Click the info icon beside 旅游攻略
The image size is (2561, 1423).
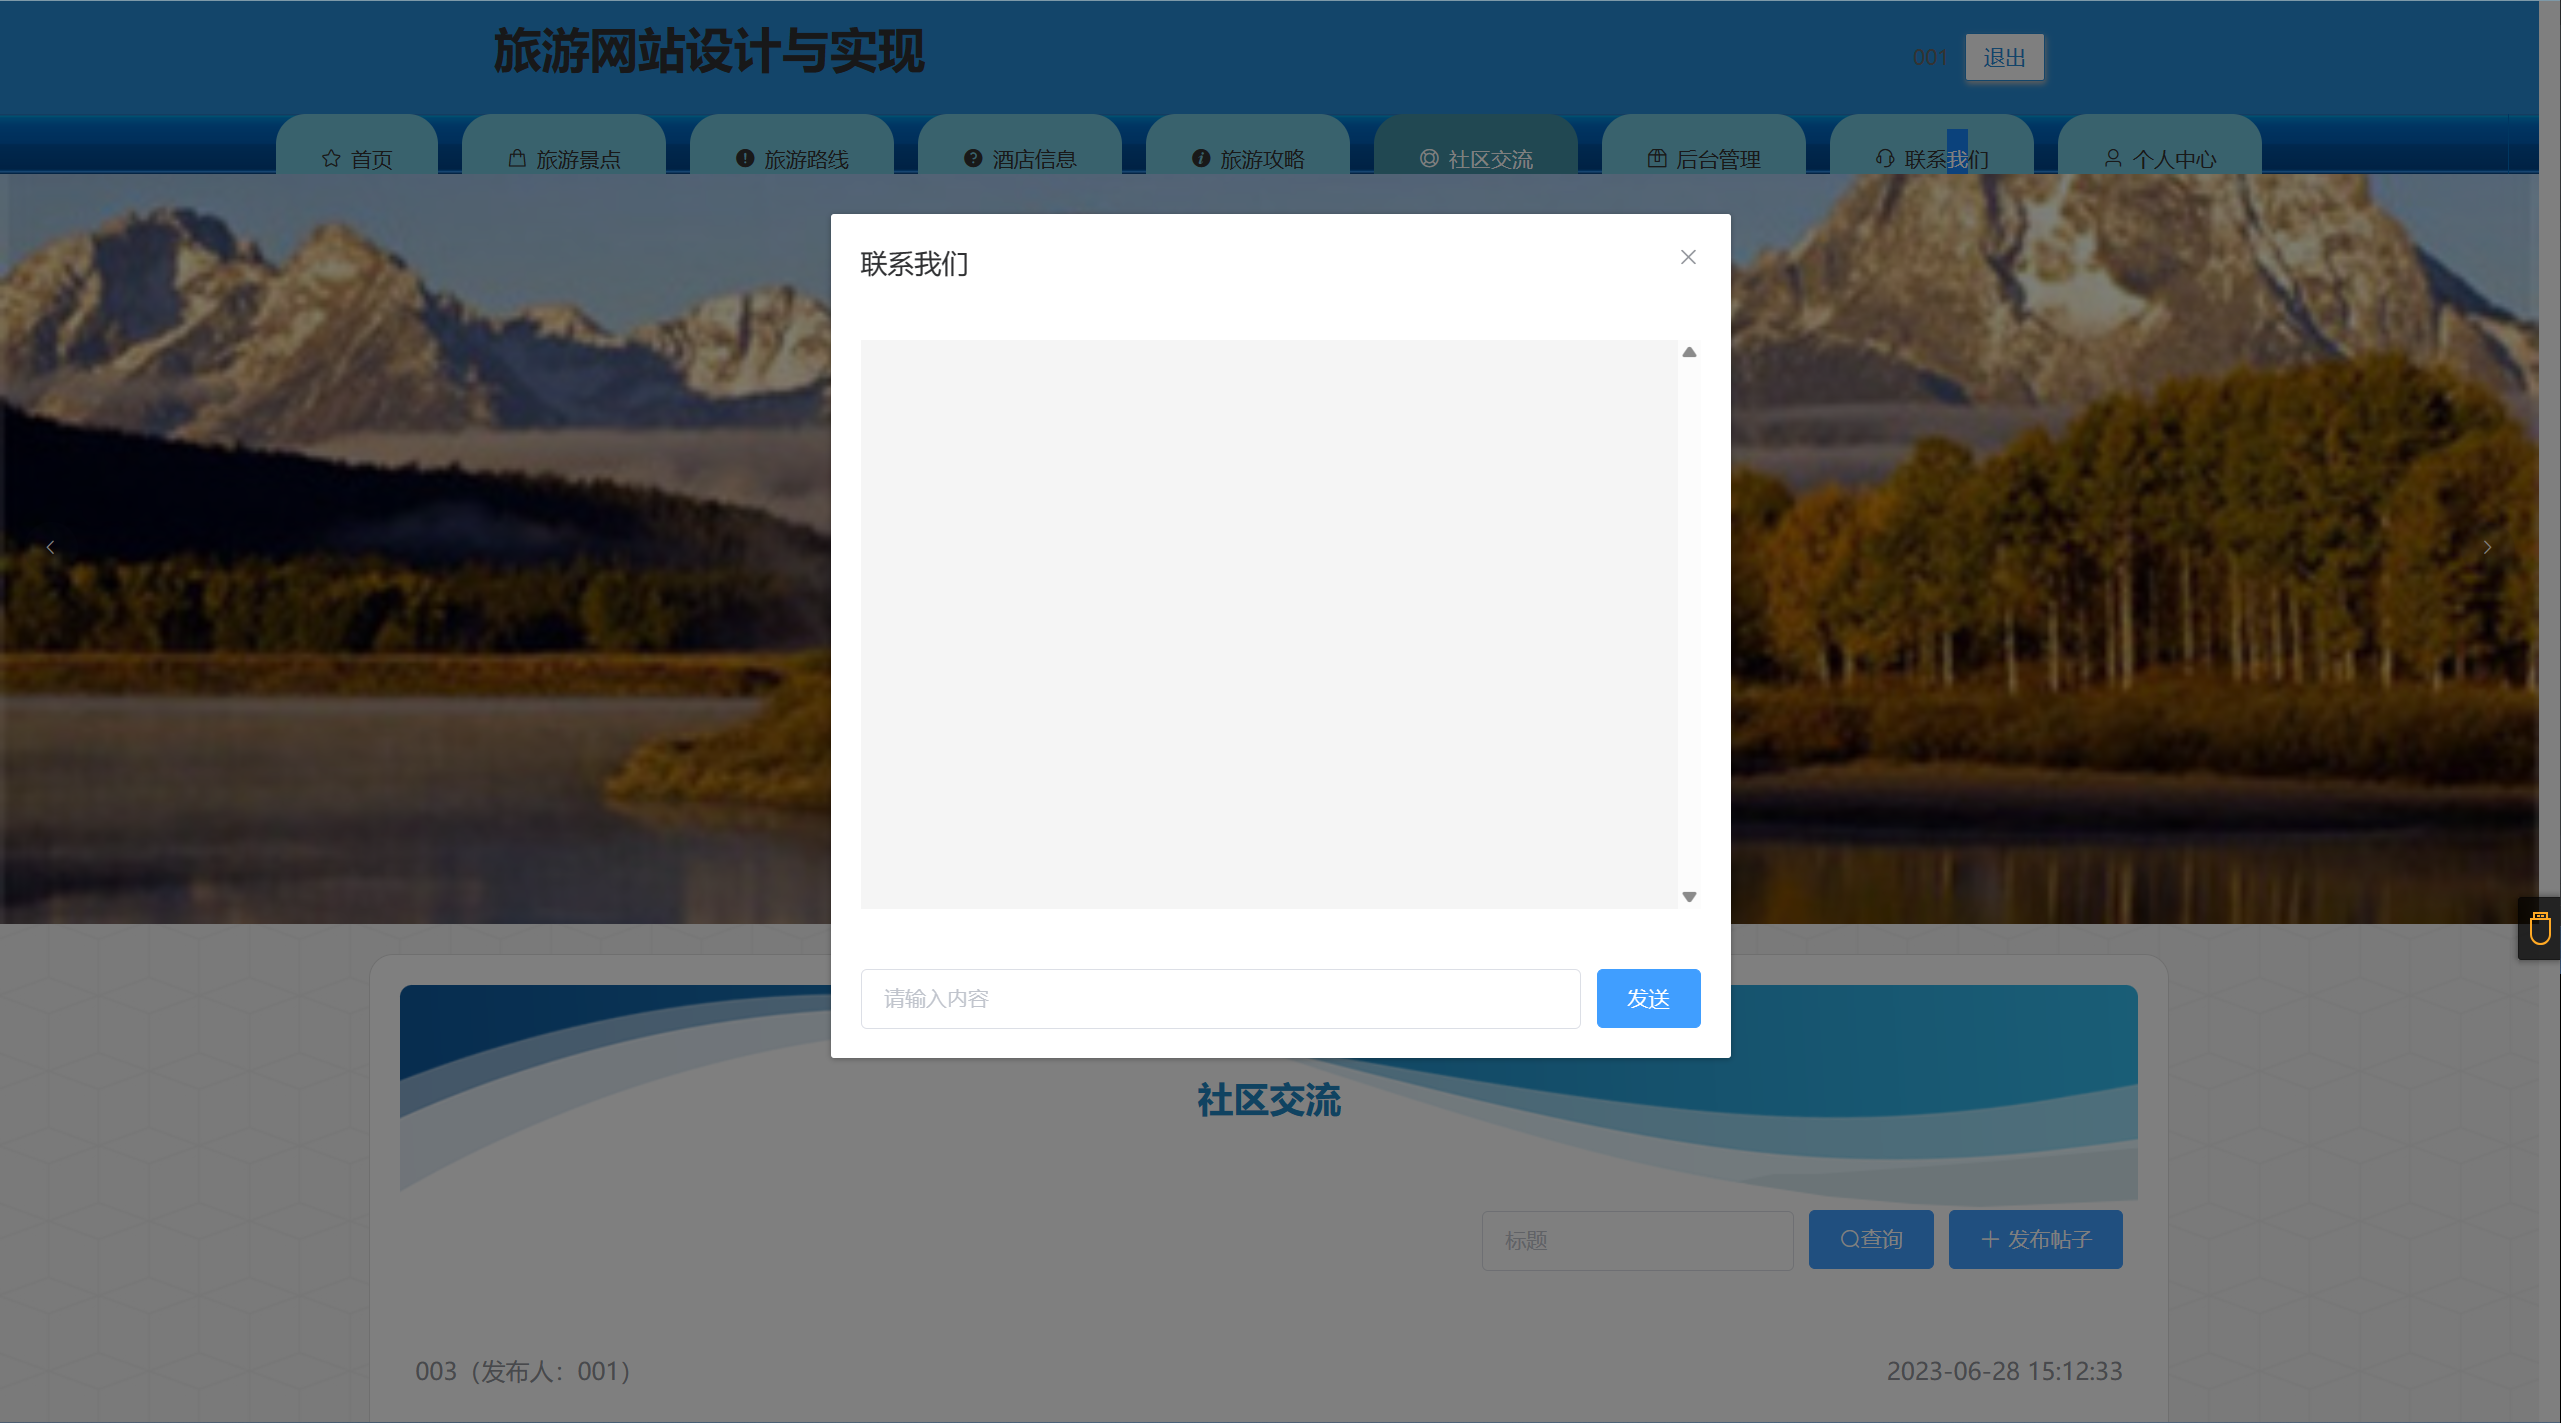point(1201,158)
